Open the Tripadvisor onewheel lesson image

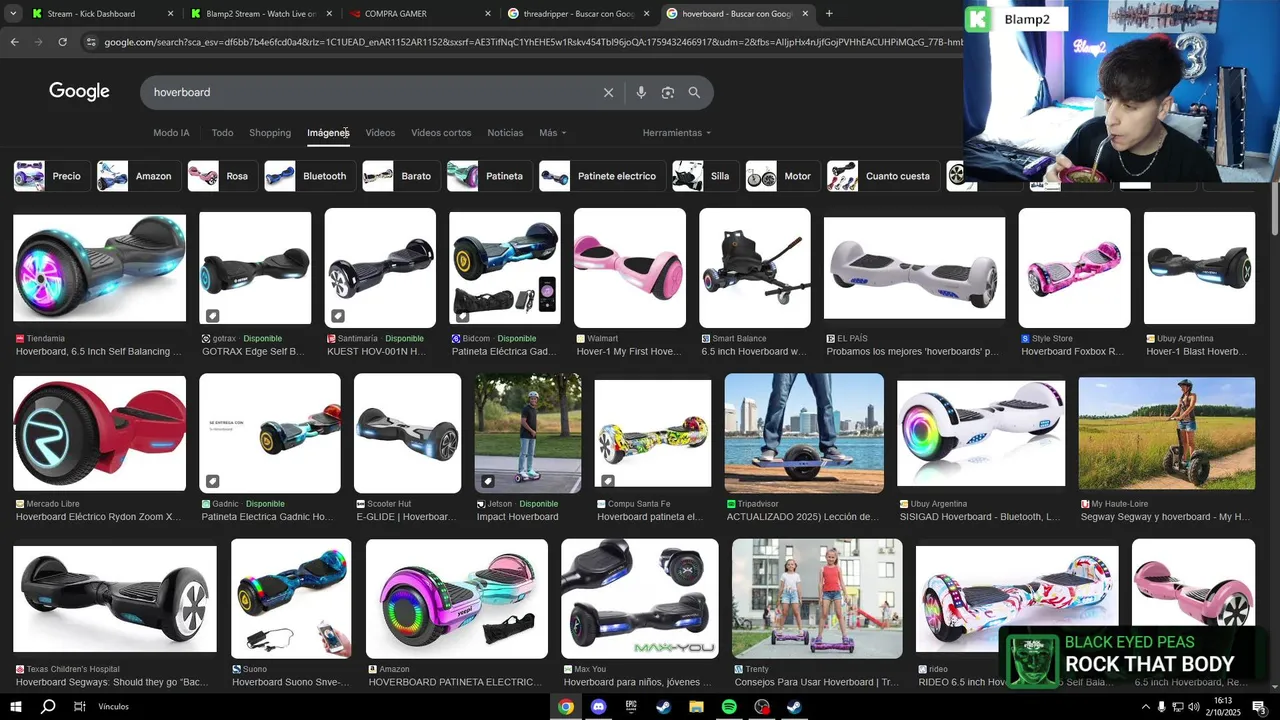tap(804, 433)
